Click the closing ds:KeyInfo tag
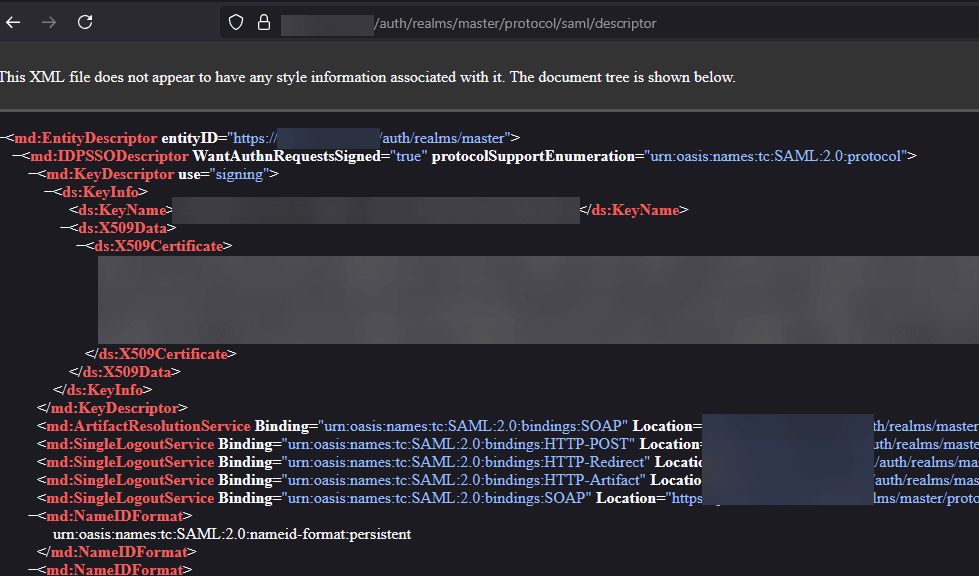Image resolution: width=979 pixels, height=576 pixels. (x=103, y=390)
